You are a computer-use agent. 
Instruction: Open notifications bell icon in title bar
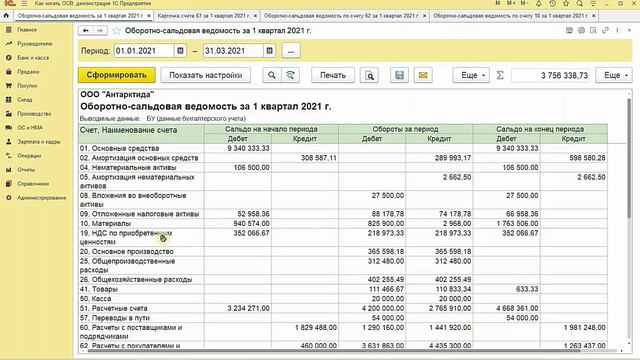pos(539,3)
